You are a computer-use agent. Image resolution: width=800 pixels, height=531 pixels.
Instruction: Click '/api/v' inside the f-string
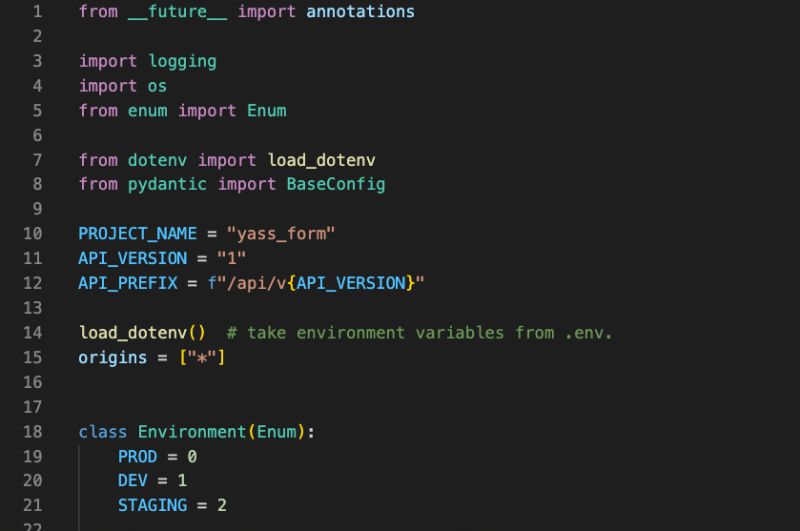[x=257, y=283]
